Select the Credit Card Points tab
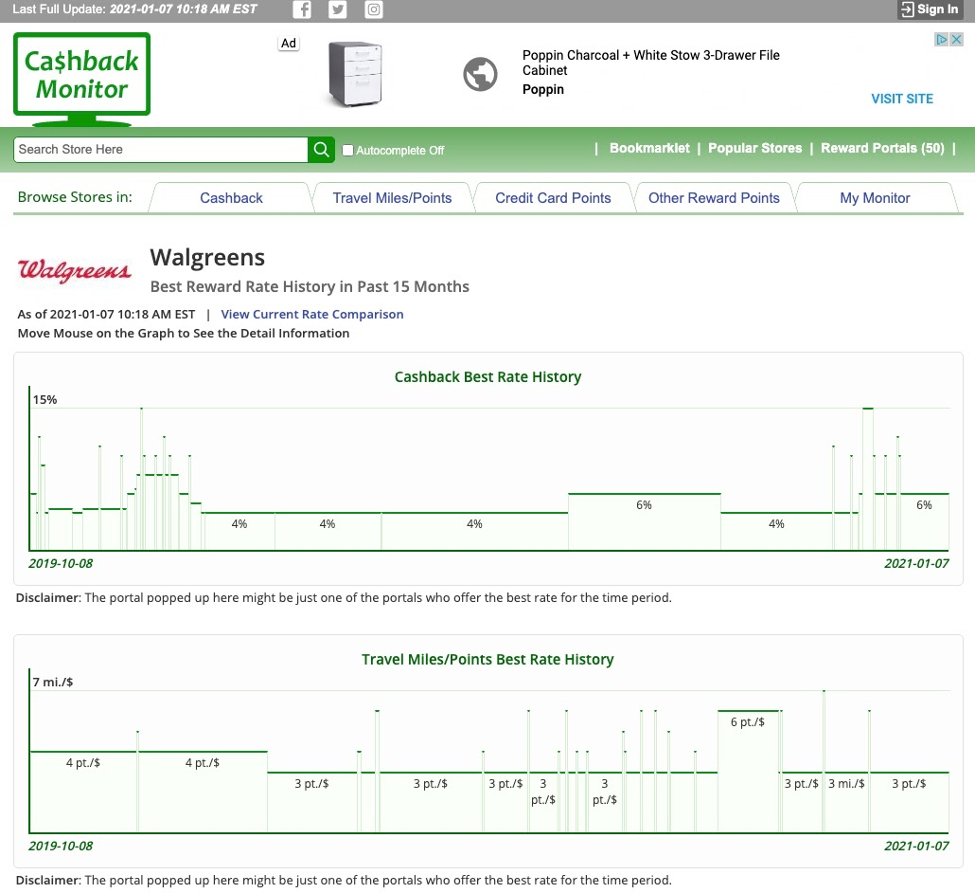Viewport: 977px width, 893px height. tap(553, 198)
